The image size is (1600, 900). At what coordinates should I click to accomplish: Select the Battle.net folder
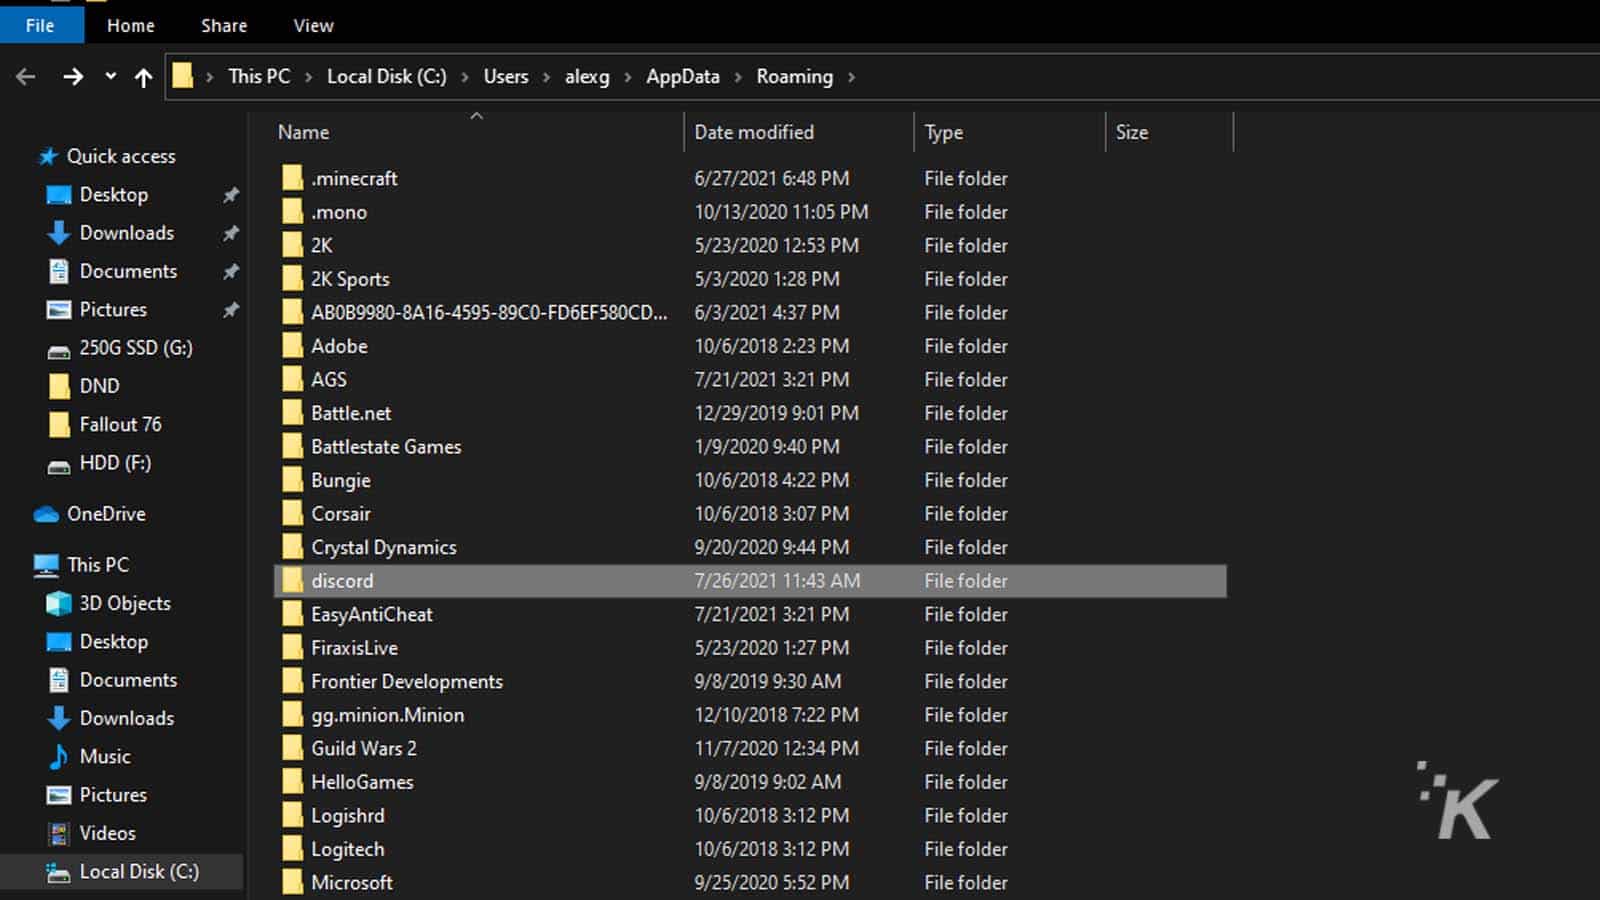coord(351,413)
